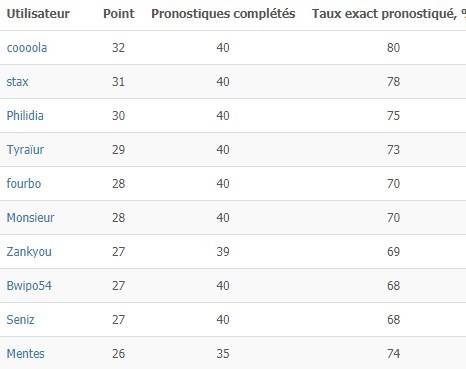Sort by Pronostiques complétés column header
The height and width of the screenshot is (369, 466).
223,14
